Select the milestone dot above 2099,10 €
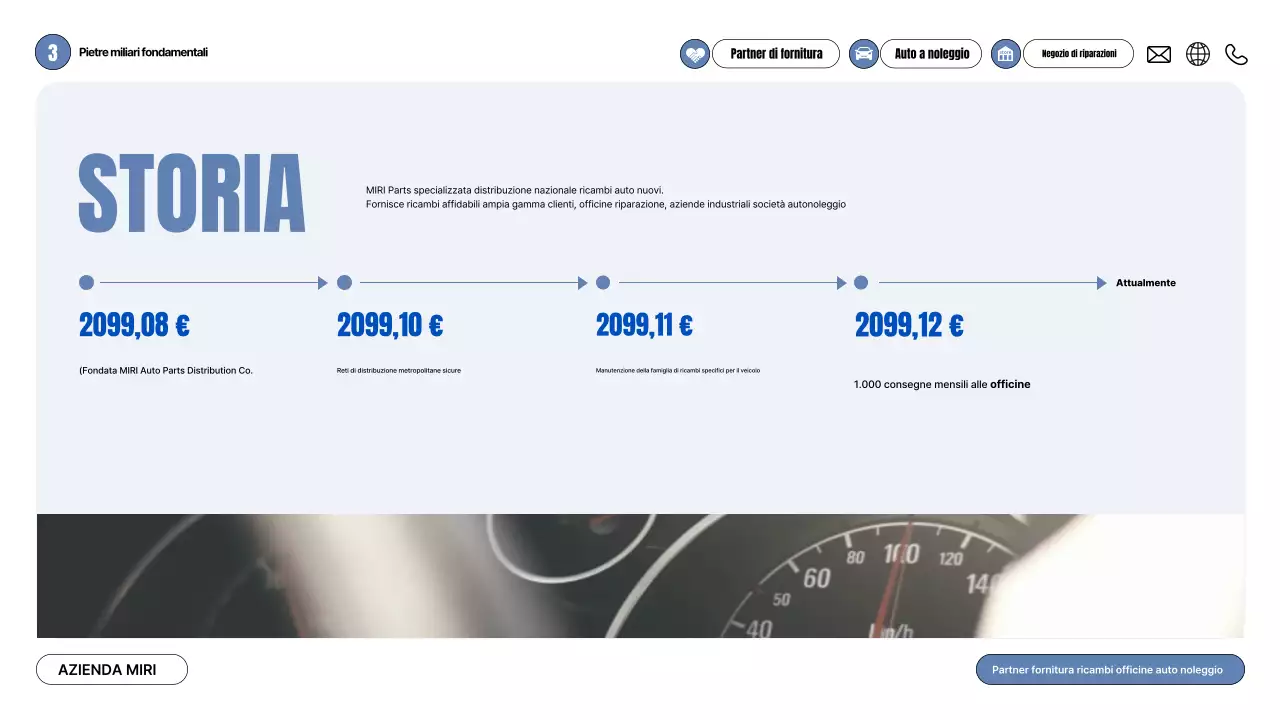1280x720 pixels. (x=344, y=282)
